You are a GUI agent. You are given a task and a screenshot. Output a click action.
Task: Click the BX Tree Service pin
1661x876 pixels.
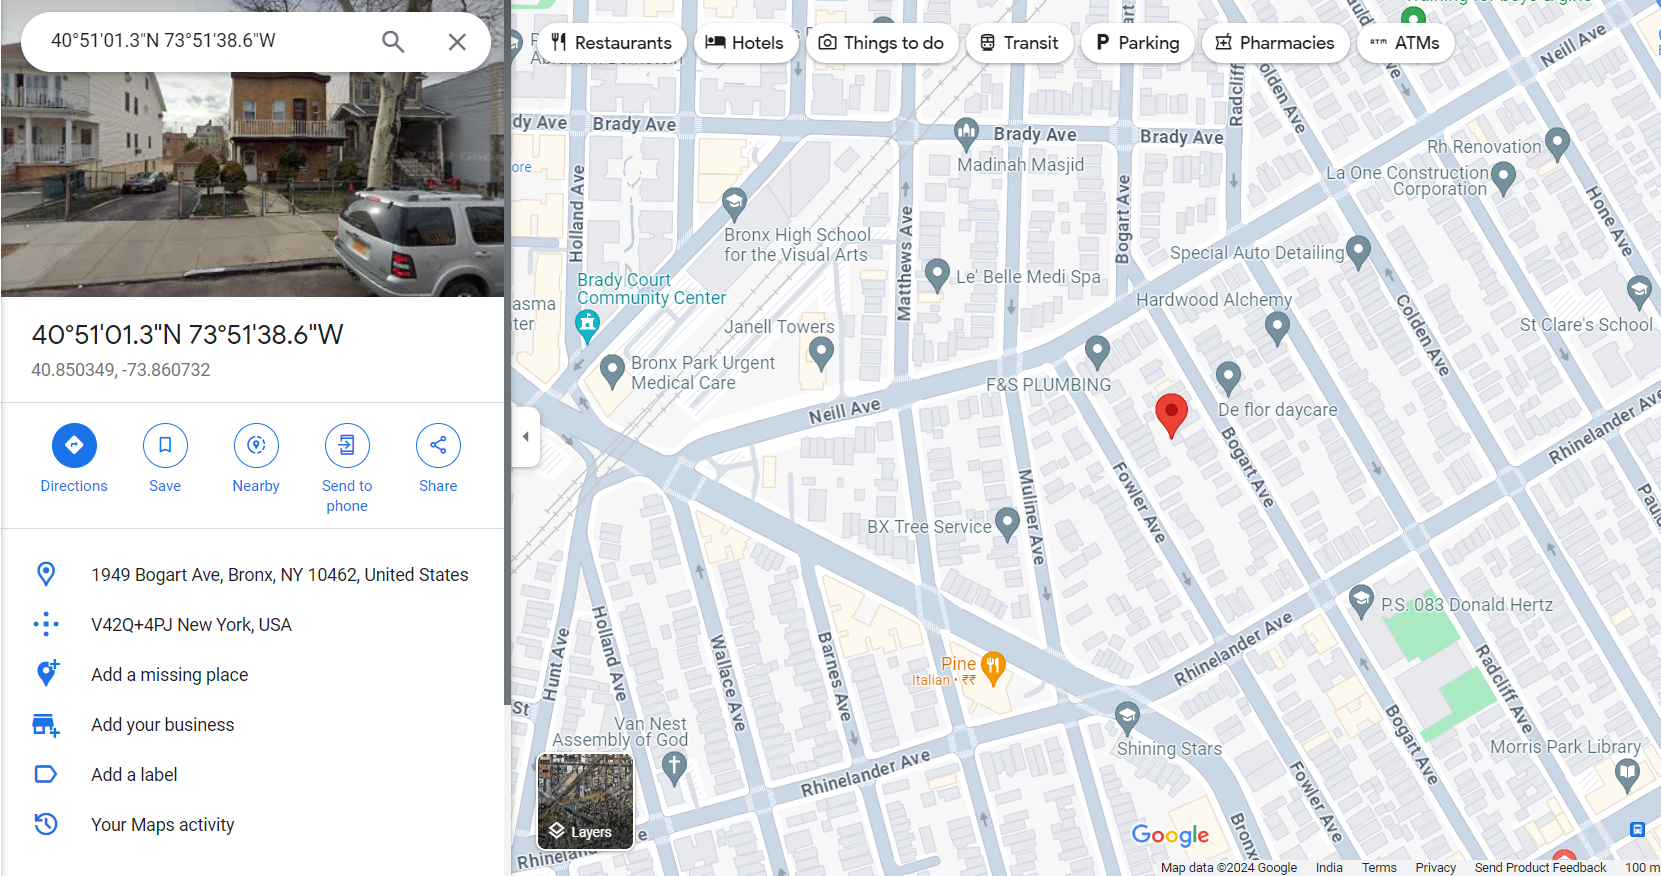tap(1007, 523)
